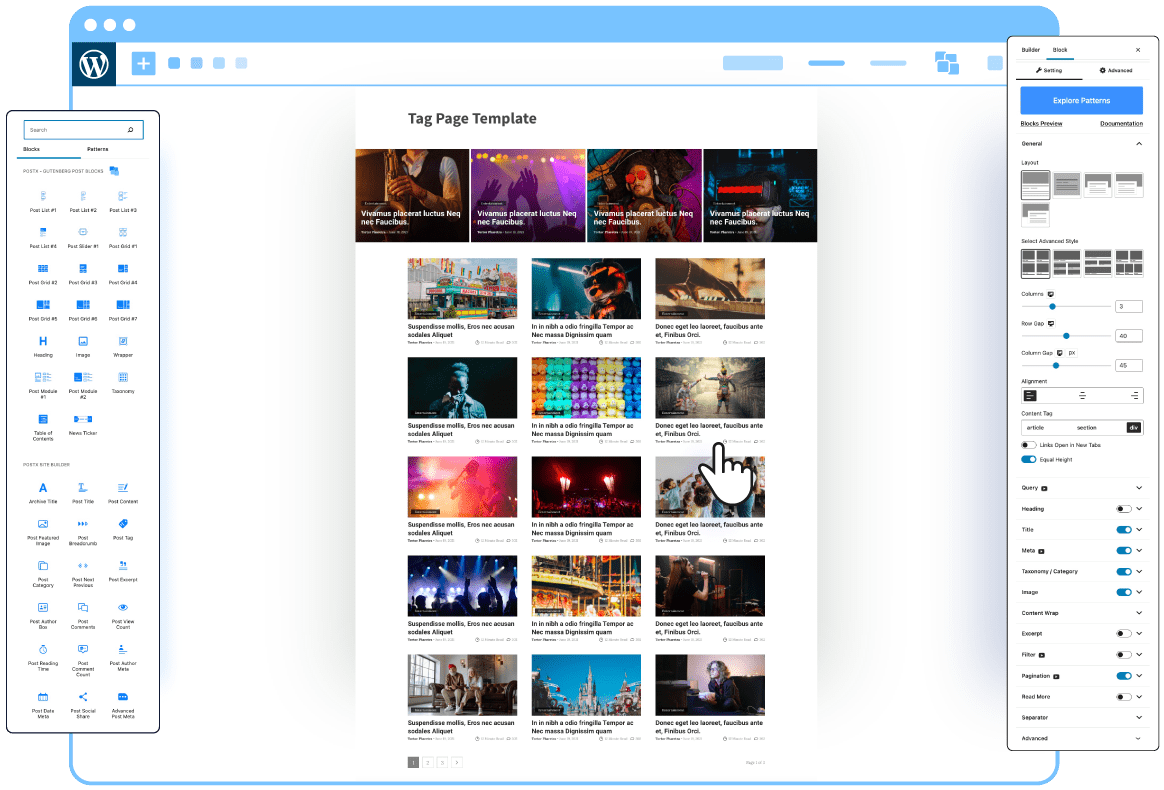The width and height of the screenshot is (1164, 790).
Task: Insert the Post Title block
Action: (x=83, y=493)
